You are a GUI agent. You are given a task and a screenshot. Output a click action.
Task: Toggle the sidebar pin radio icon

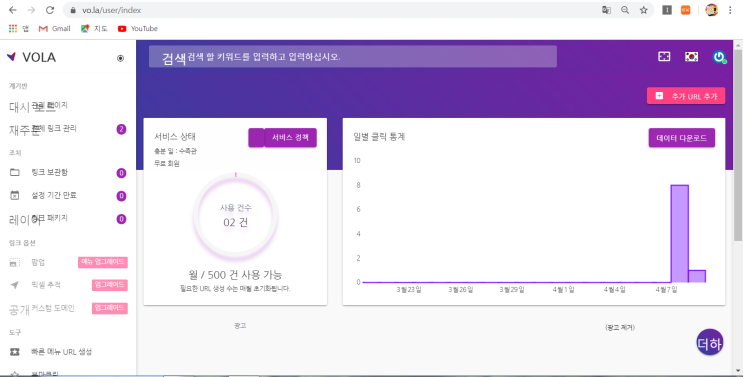tap(120, 58)
